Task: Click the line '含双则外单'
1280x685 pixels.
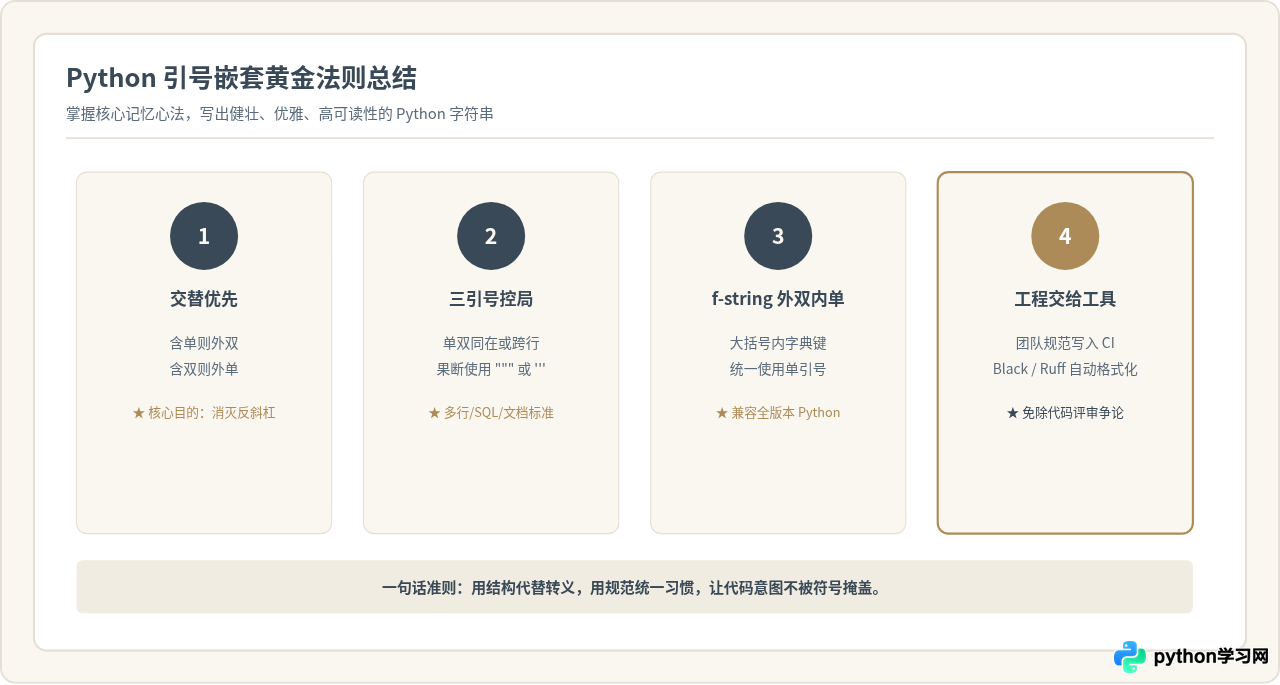Action: click(204, 369)
